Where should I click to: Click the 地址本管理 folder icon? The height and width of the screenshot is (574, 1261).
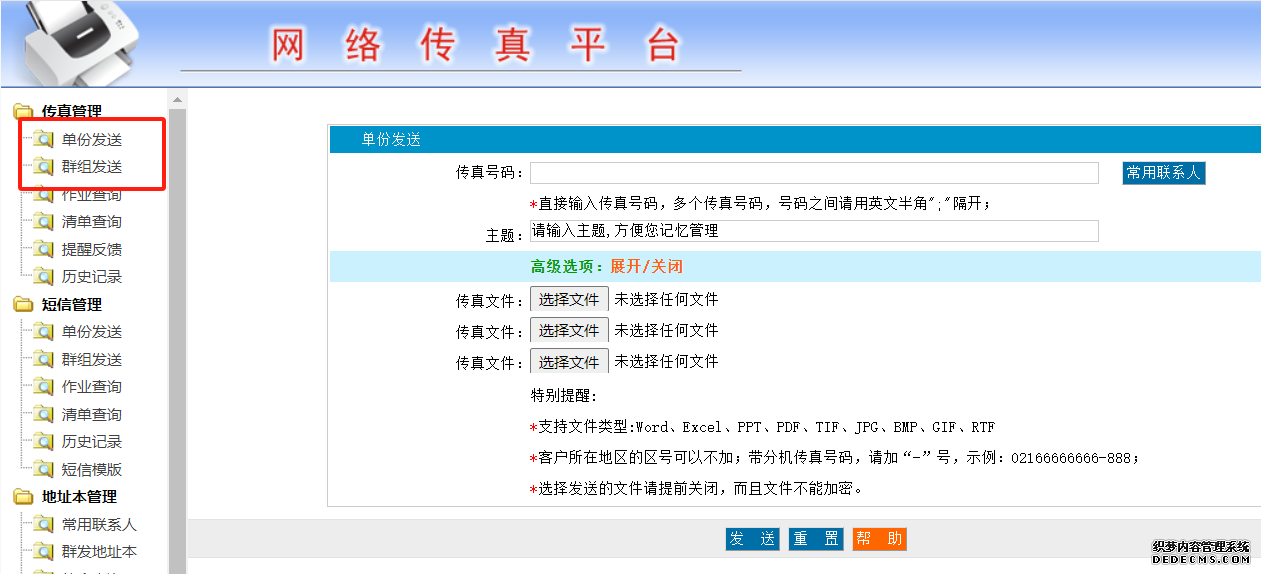(x=23, y=497)
